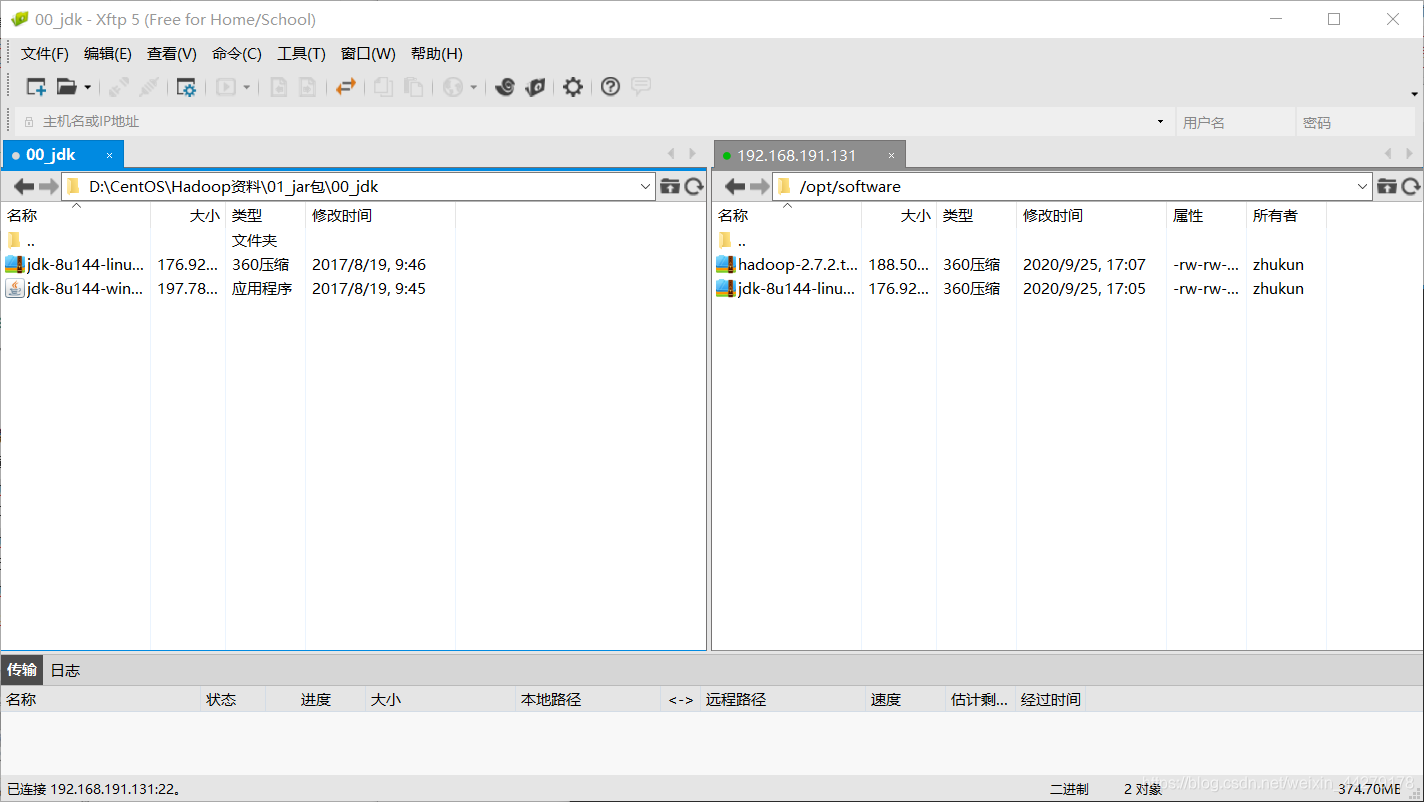Screen dimensions: 1424x802
Task: Select local jdk-8u144-linu... archive file
Action: (75, 265)
